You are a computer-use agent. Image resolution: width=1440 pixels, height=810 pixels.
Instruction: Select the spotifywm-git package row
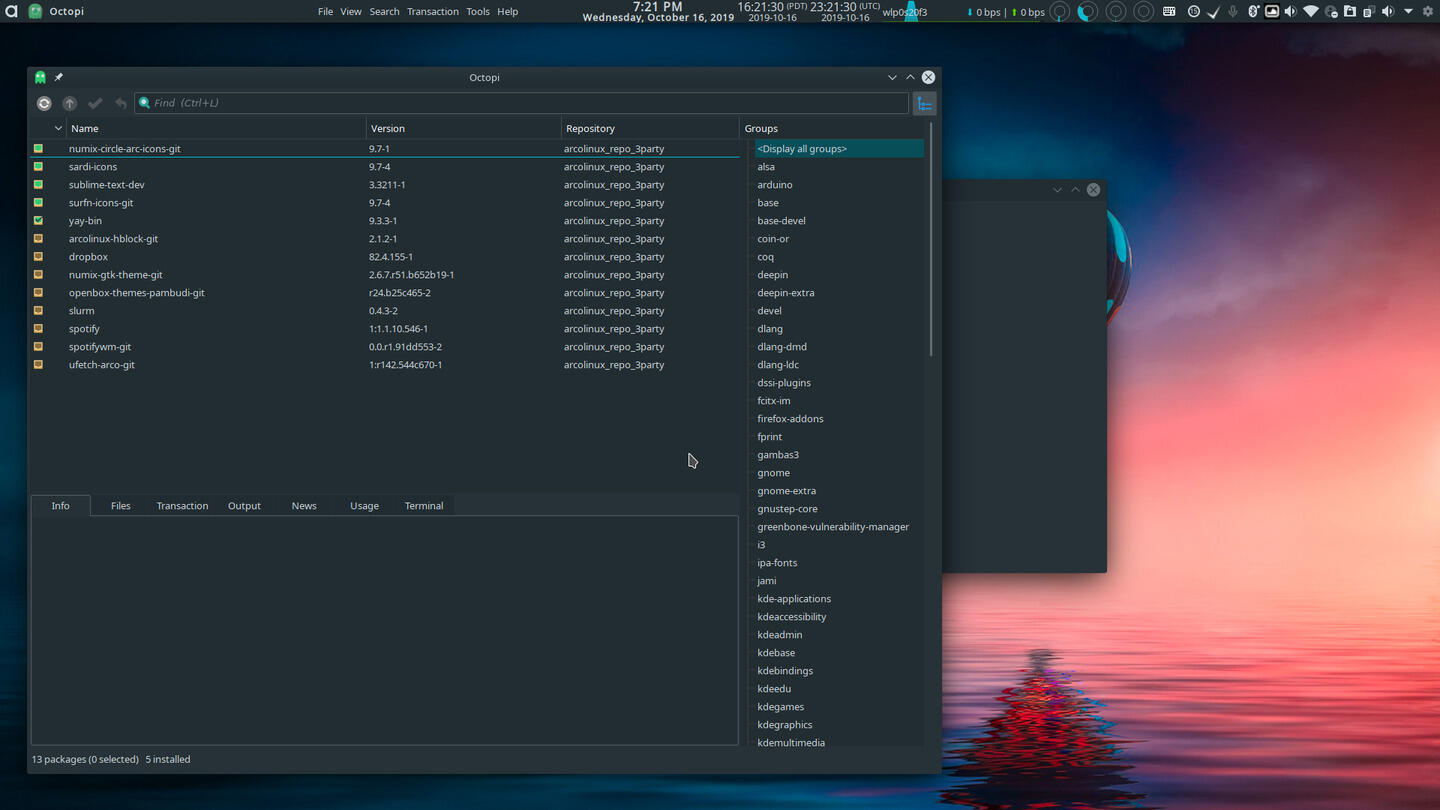coord(384,346)
